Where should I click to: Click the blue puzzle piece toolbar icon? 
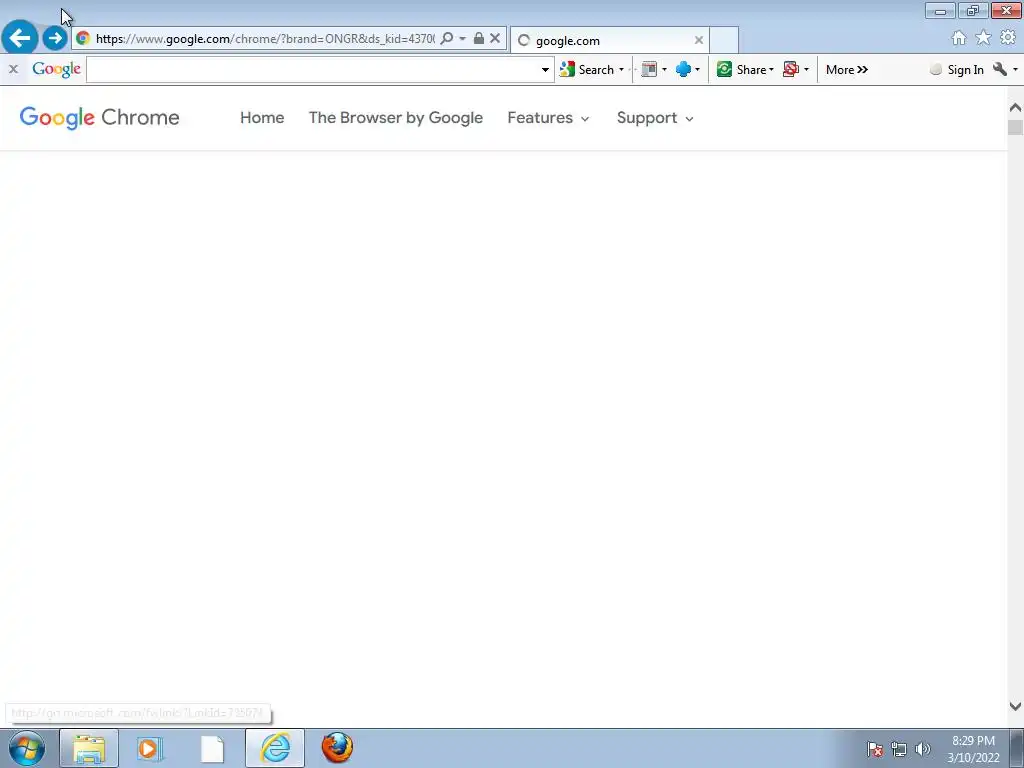[x=683, y=69]
